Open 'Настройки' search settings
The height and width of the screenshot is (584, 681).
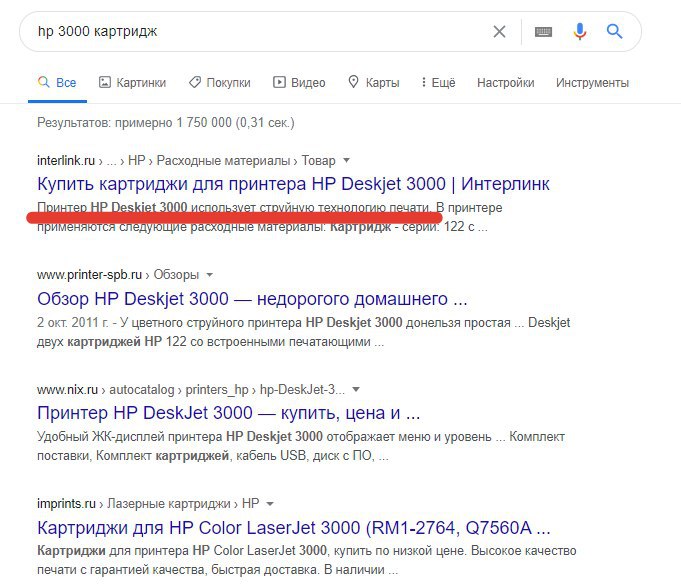tap(506, 82)
